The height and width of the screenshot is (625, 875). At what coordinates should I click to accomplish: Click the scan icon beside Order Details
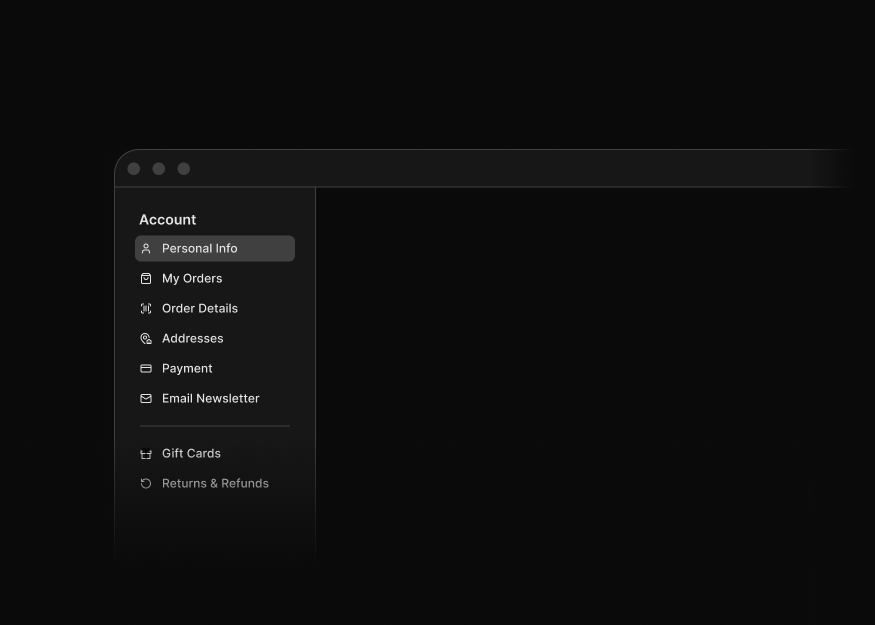[x=146, y=309]
